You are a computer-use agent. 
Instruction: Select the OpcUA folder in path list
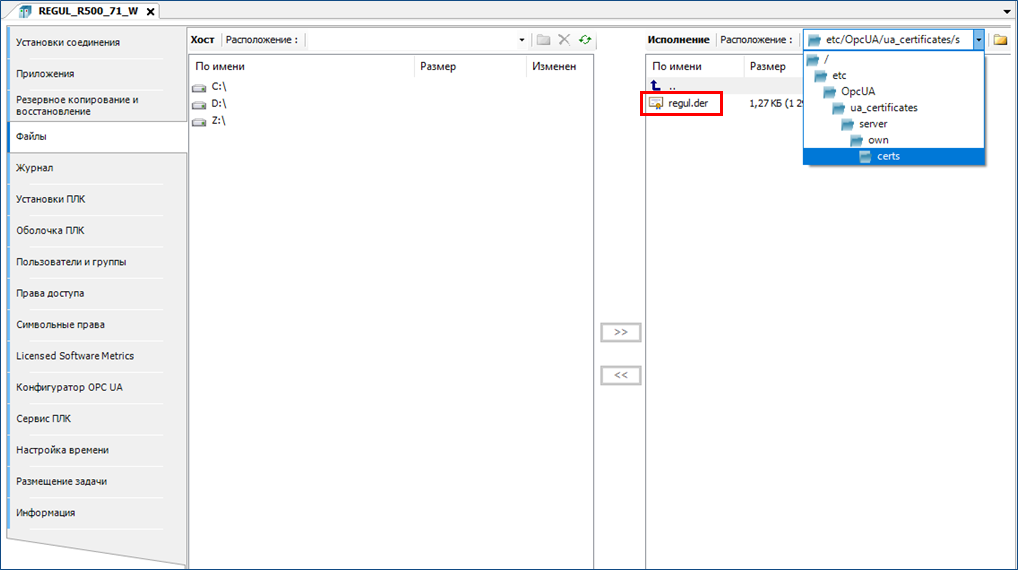857,92
